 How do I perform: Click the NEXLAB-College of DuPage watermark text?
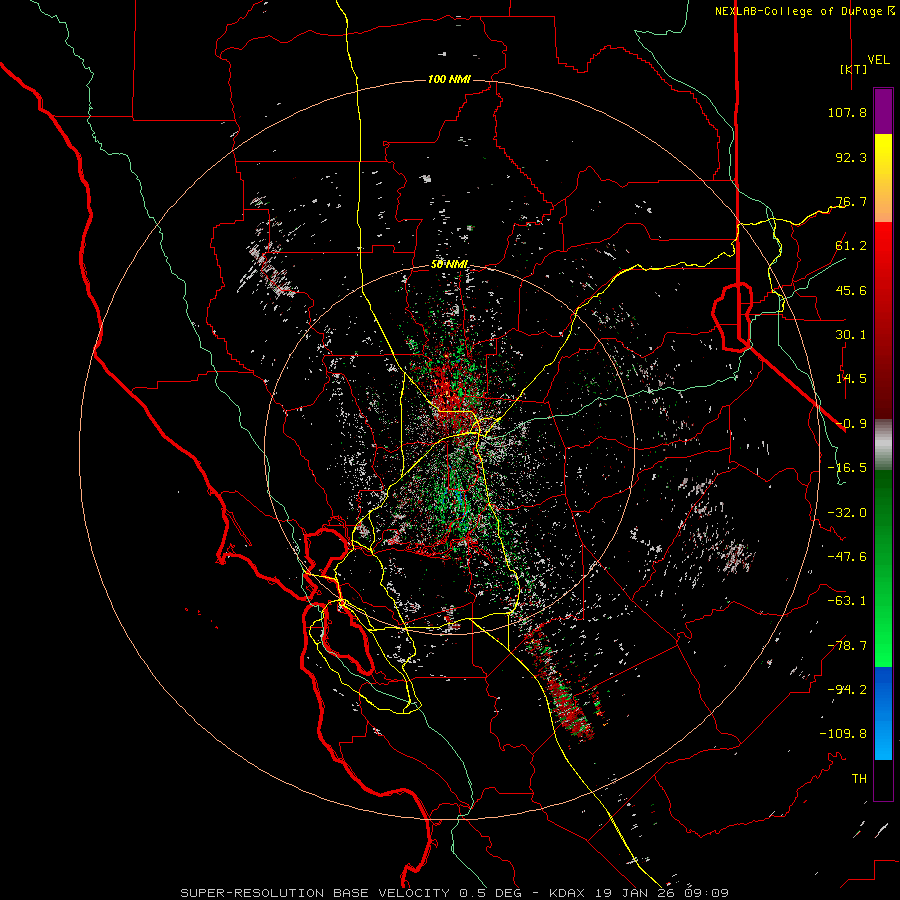(805, 11)
